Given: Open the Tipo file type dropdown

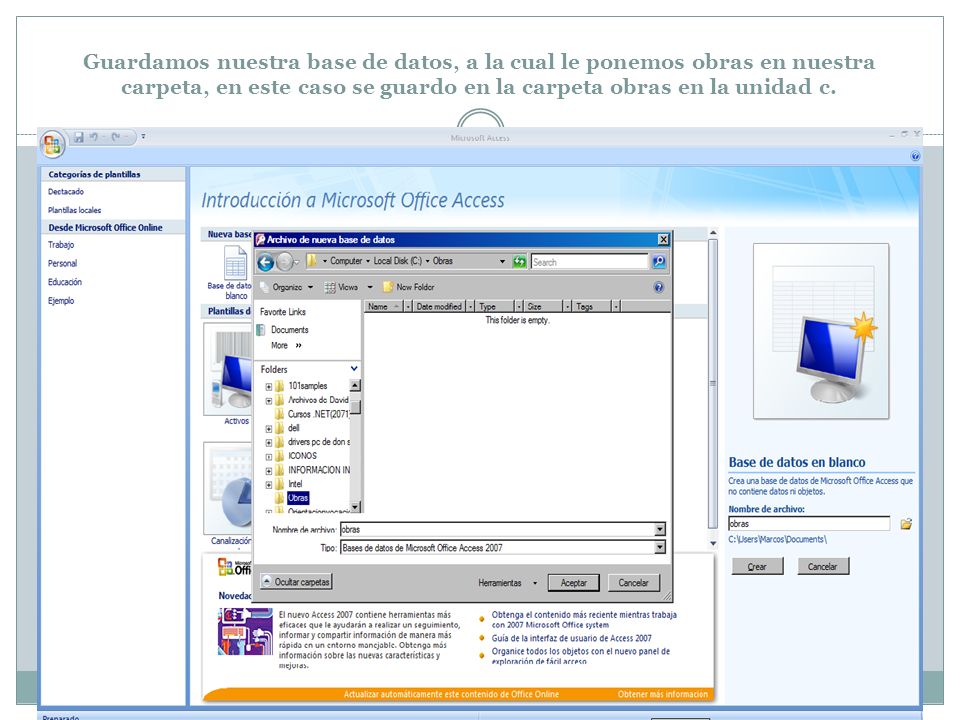Looking at the screenshot, I should [x=659, y=548].
